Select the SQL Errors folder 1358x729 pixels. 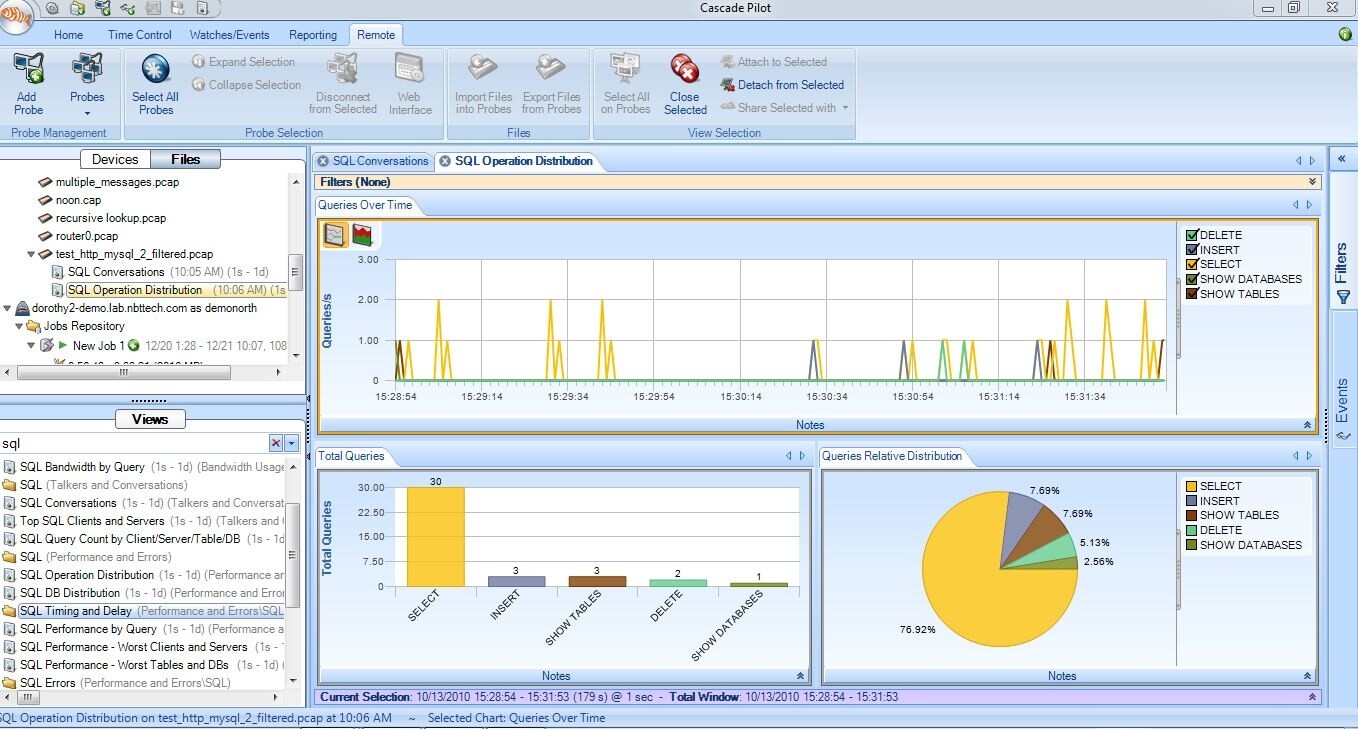48,683
